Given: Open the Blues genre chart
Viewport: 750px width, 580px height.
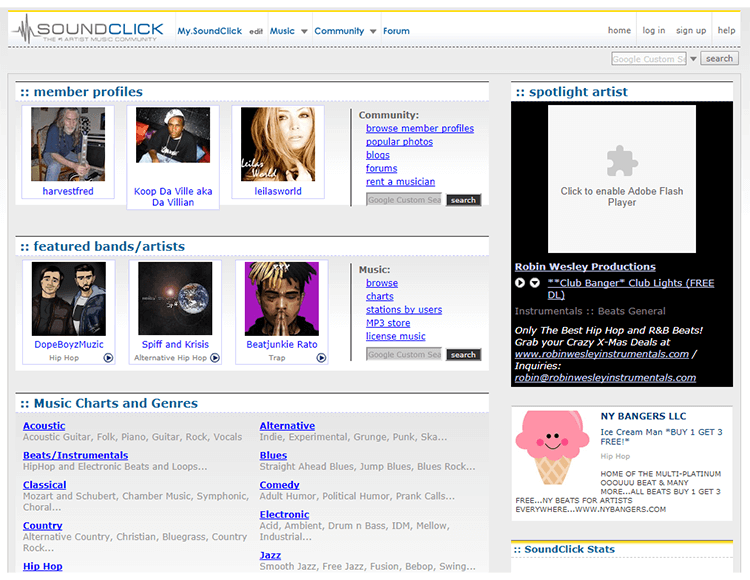Looking at the screenshot, I should 273,455.
